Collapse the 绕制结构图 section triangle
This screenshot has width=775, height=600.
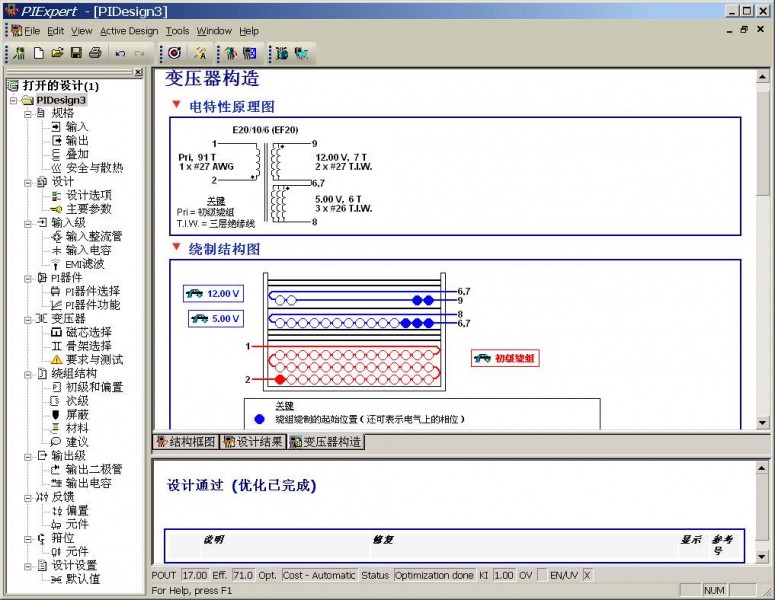click(176, 247)
